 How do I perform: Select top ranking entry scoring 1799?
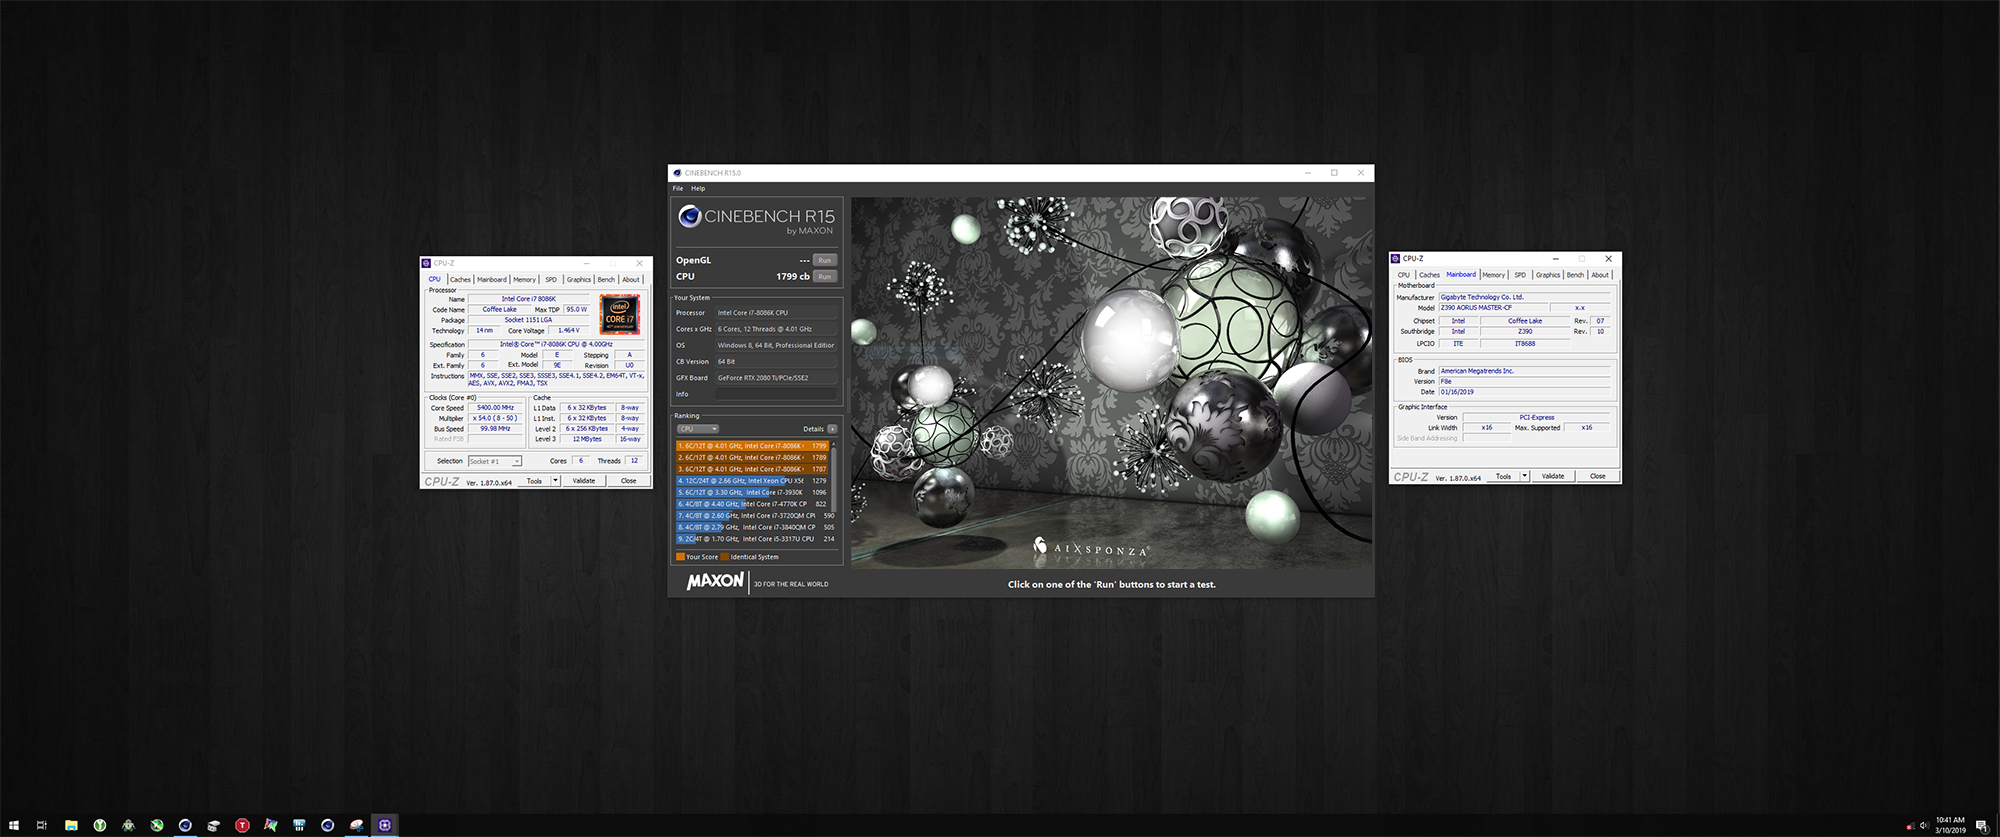pyautogui.click(x=752, y=446)
